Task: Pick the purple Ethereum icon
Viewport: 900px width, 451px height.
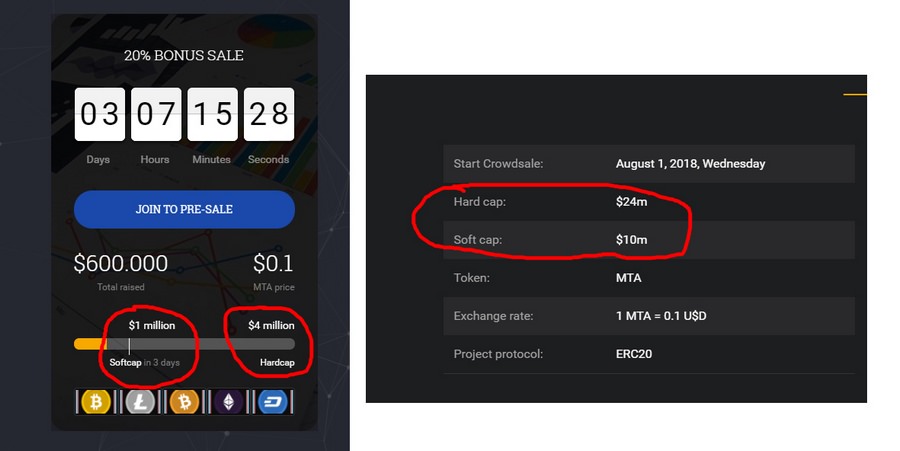Action: point(228,402)
